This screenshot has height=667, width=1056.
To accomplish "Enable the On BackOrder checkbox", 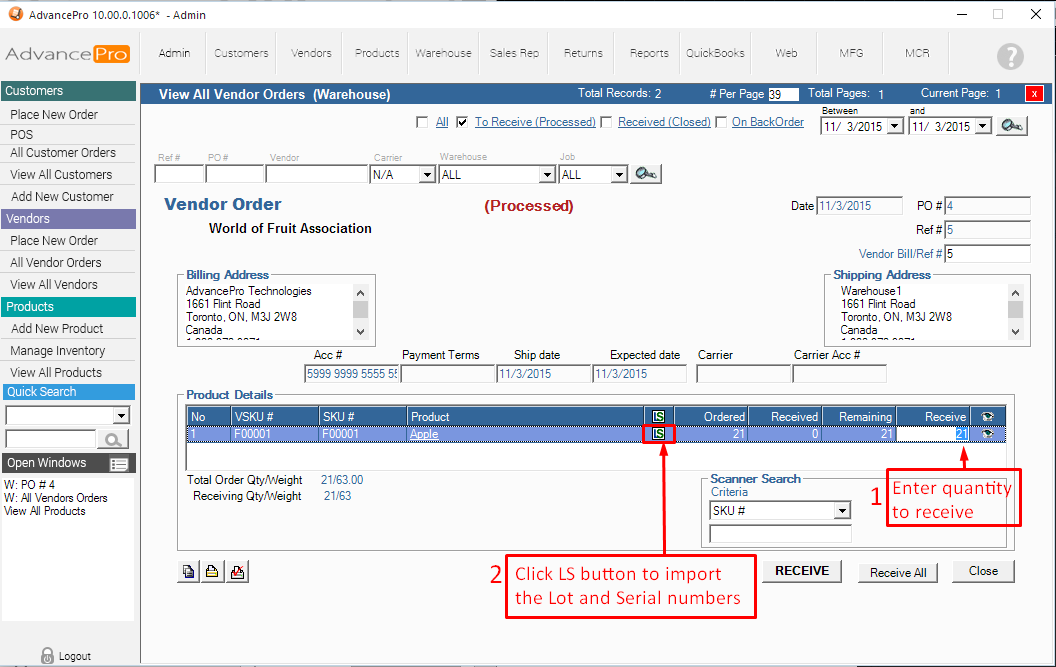I will tap(722, 123).
